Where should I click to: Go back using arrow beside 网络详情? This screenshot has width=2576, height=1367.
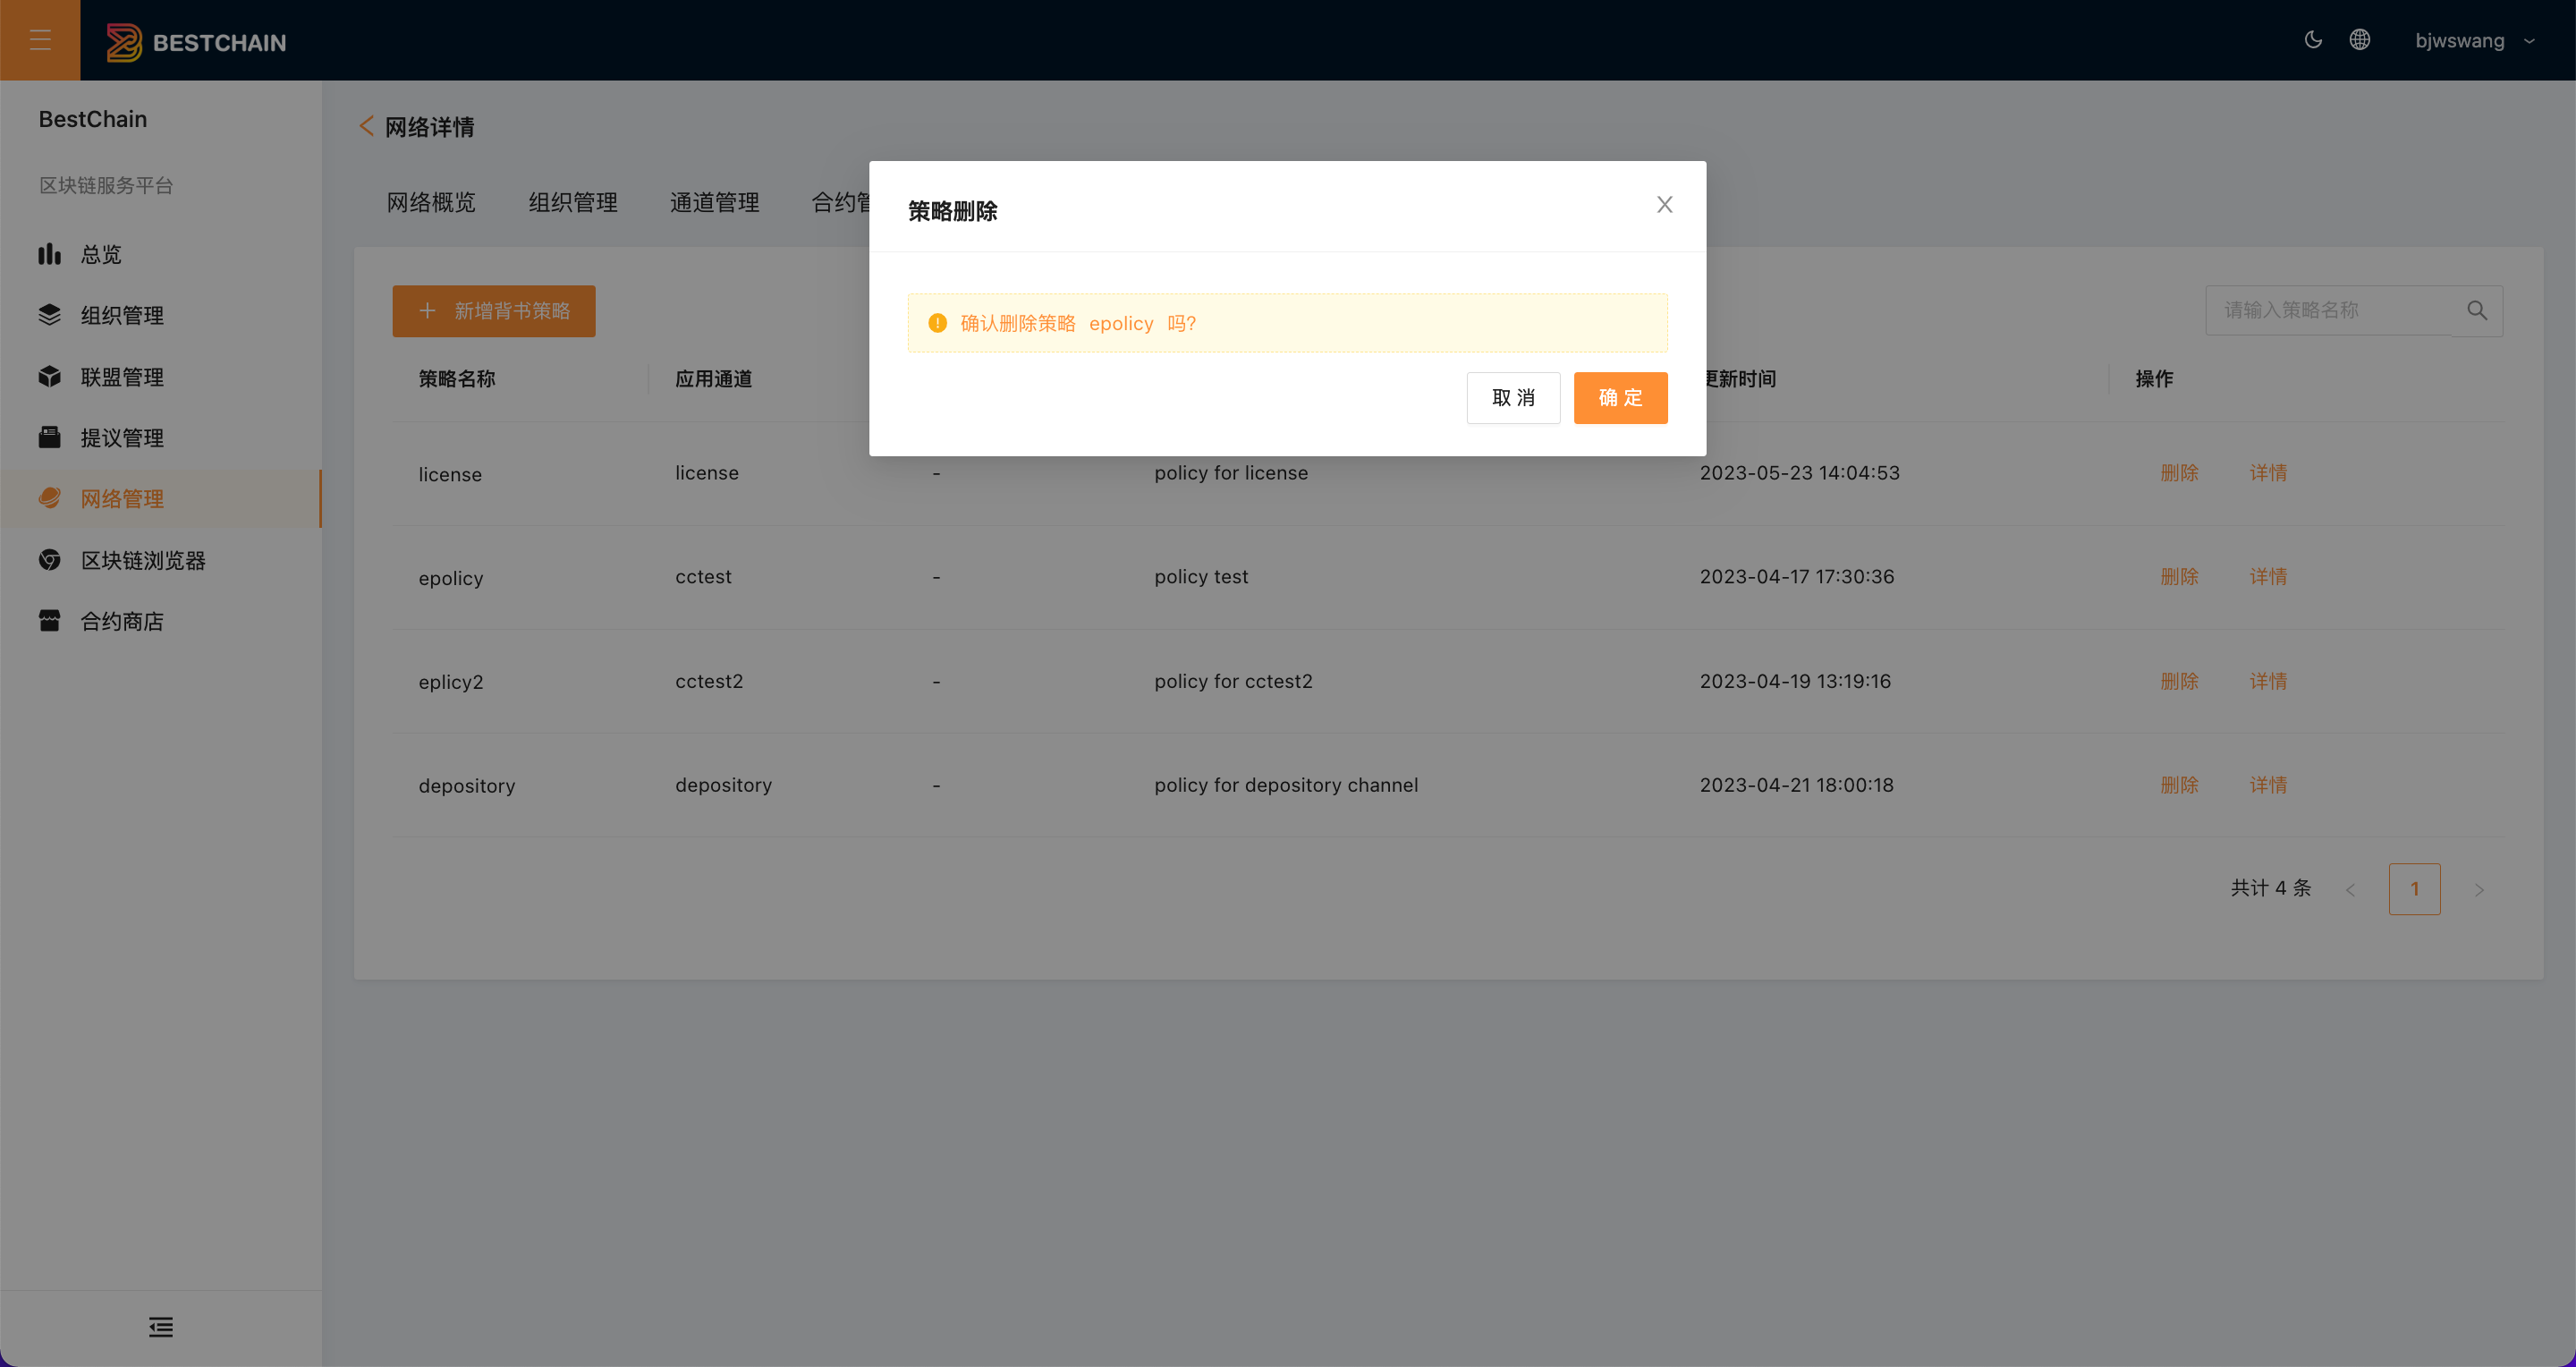[x=366, y=126]
